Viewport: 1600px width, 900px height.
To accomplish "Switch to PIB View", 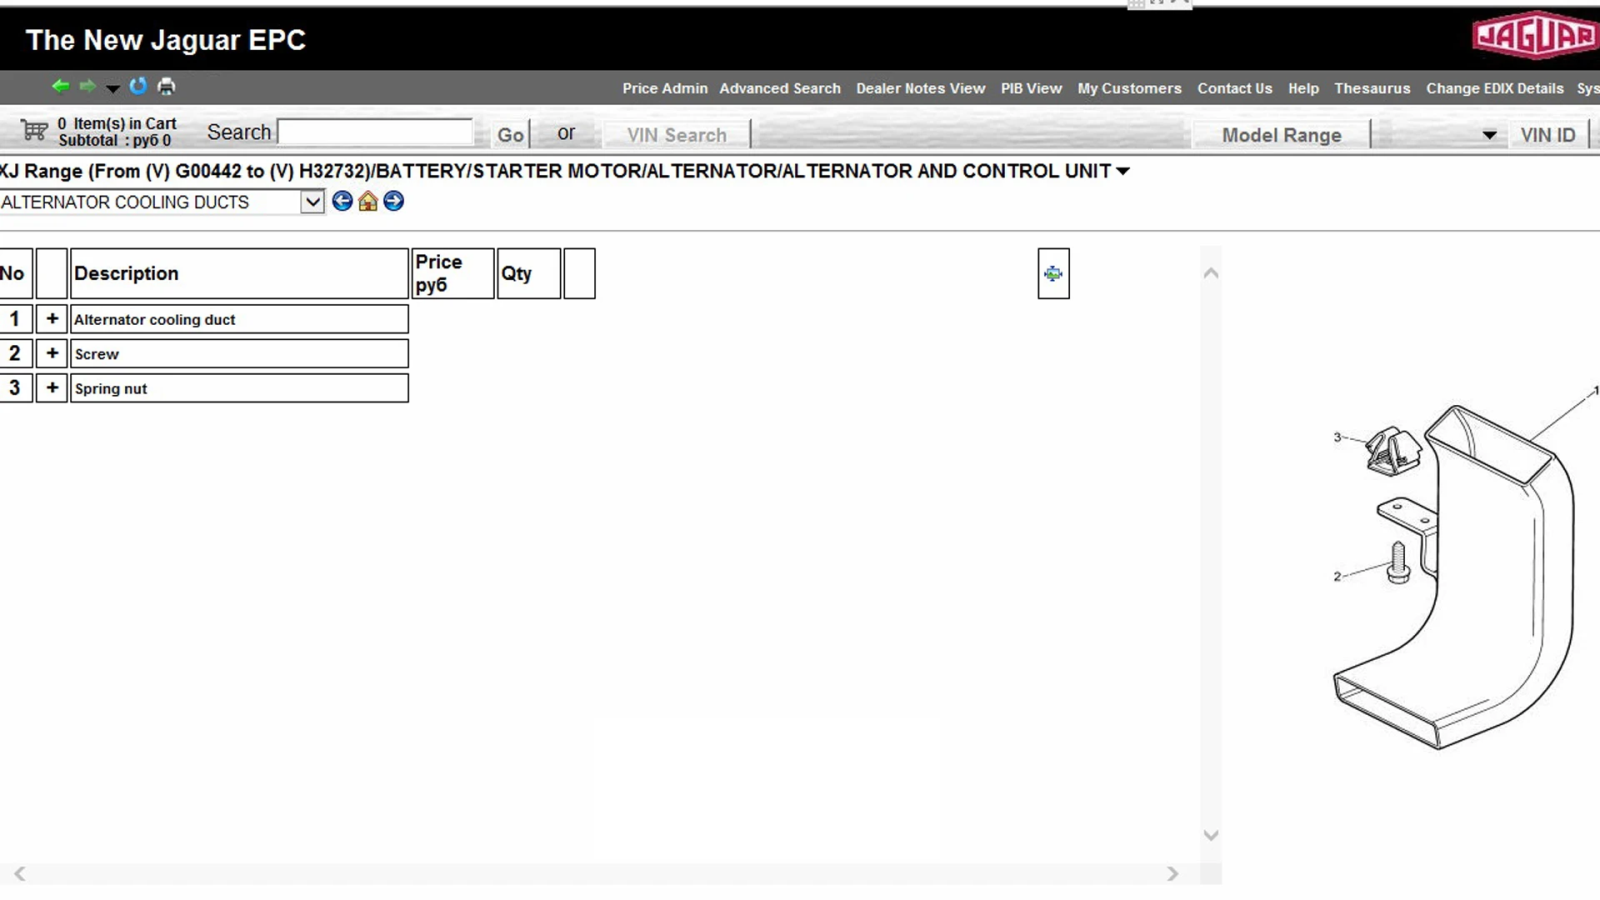I will (1031, 88).
